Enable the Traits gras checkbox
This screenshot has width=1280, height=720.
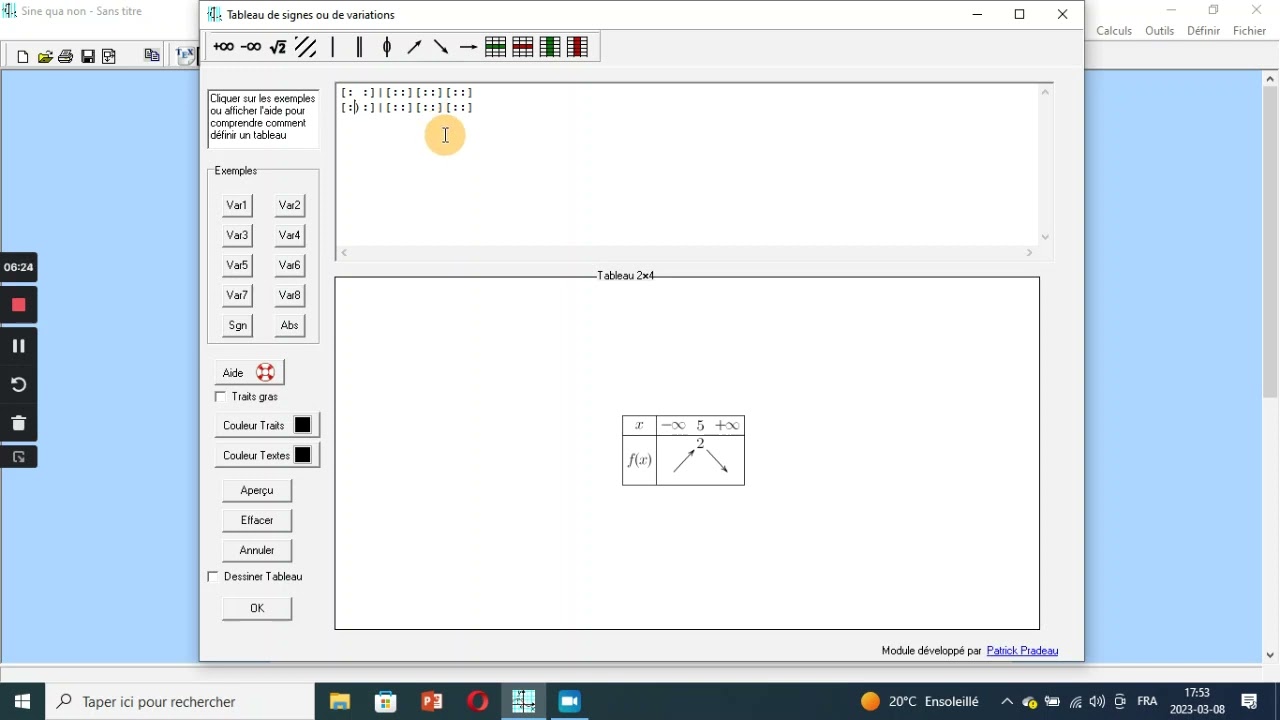220,397
